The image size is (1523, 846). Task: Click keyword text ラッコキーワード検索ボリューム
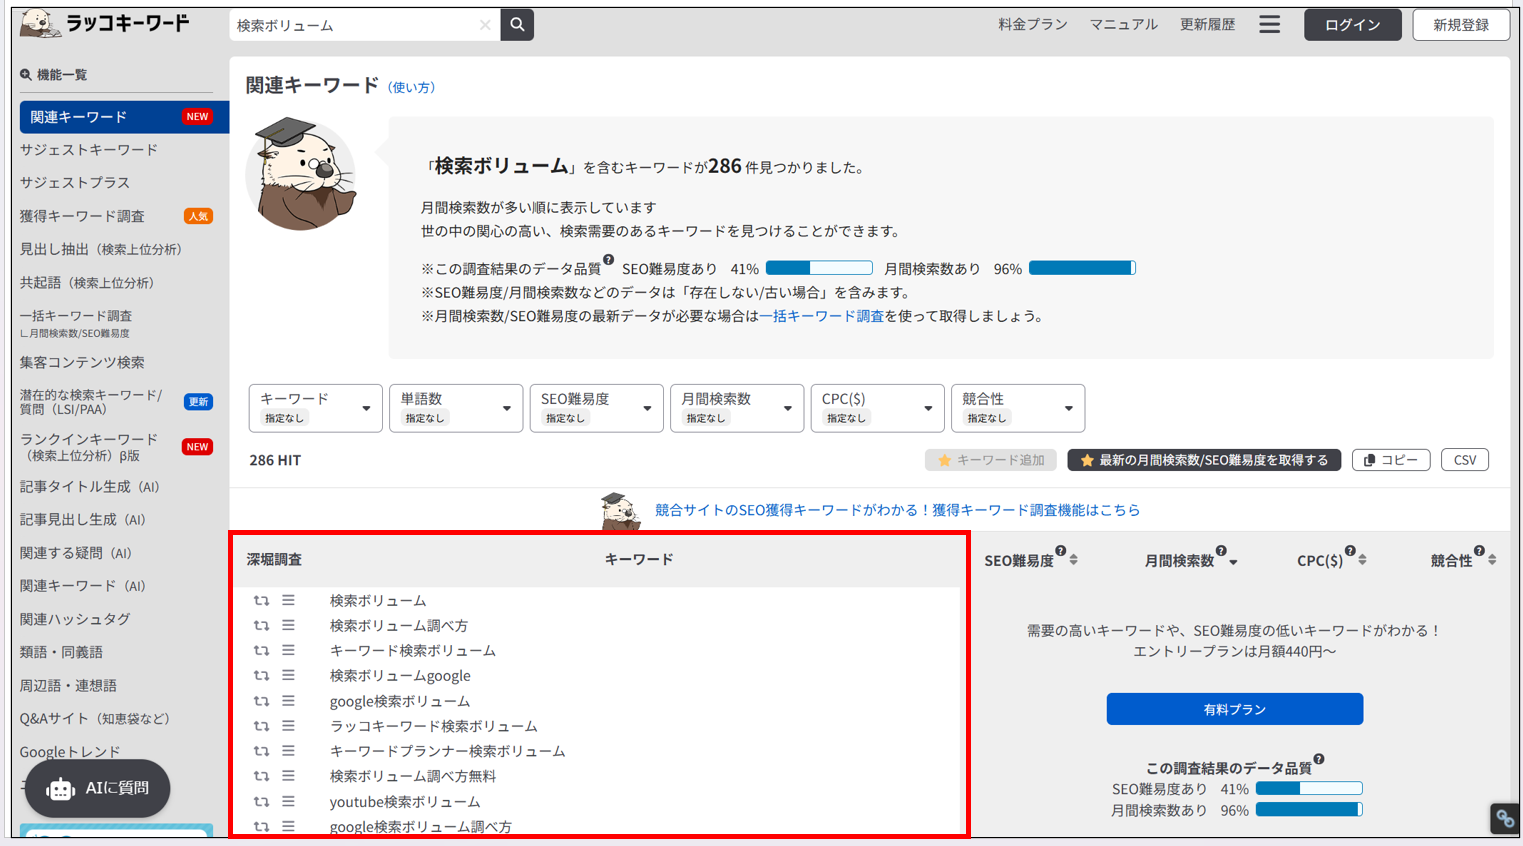(434, 726)
